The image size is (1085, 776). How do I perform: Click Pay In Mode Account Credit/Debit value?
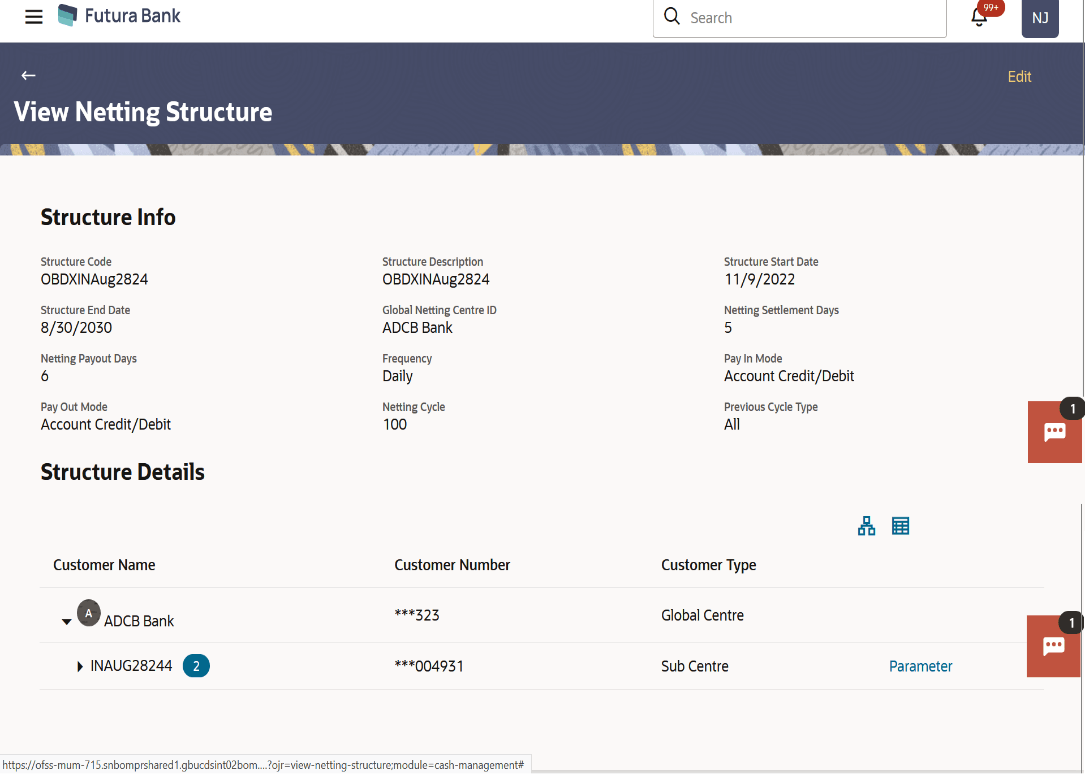(789, 376)
